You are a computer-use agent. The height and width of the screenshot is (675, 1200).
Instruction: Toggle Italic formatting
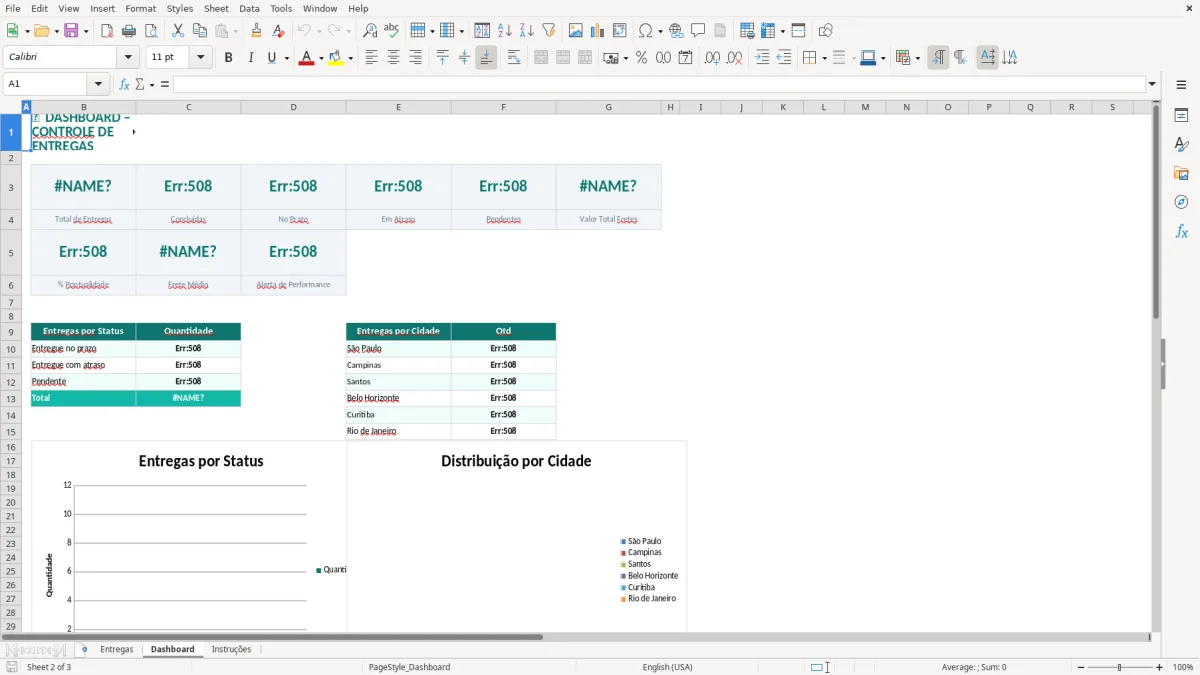point(250,58)
